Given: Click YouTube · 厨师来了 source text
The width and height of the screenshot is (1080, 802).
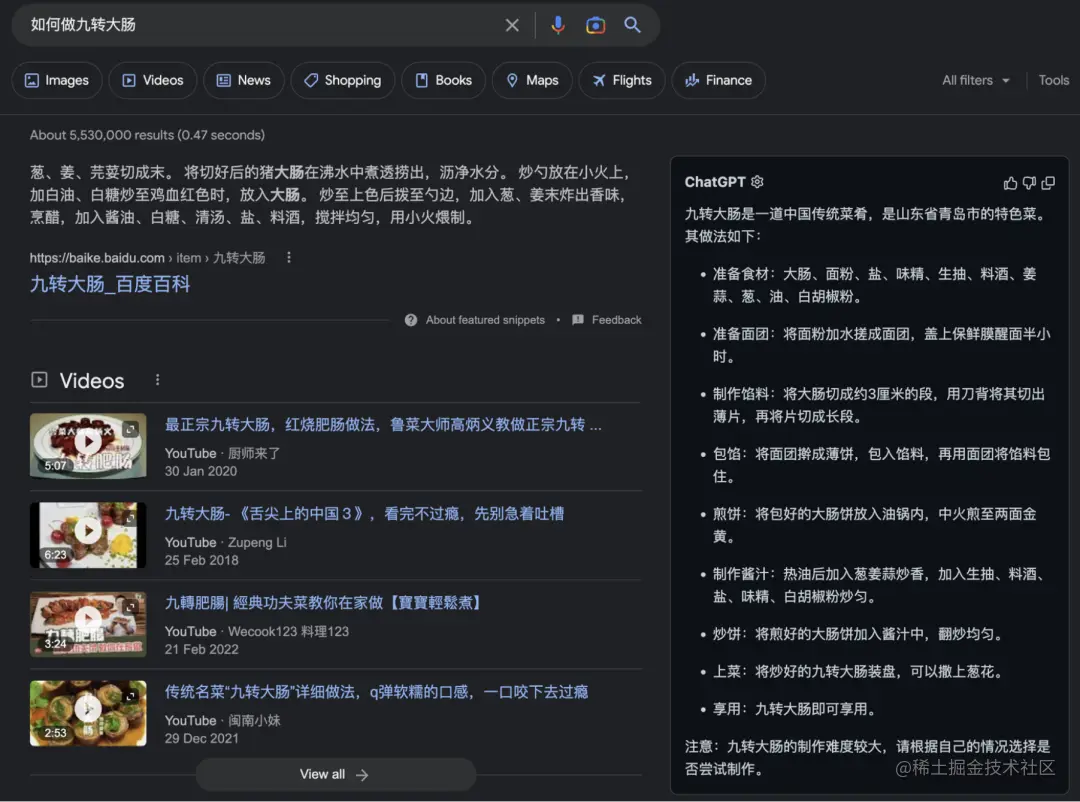Looking at the screenshot, I should tap(222, 453).
